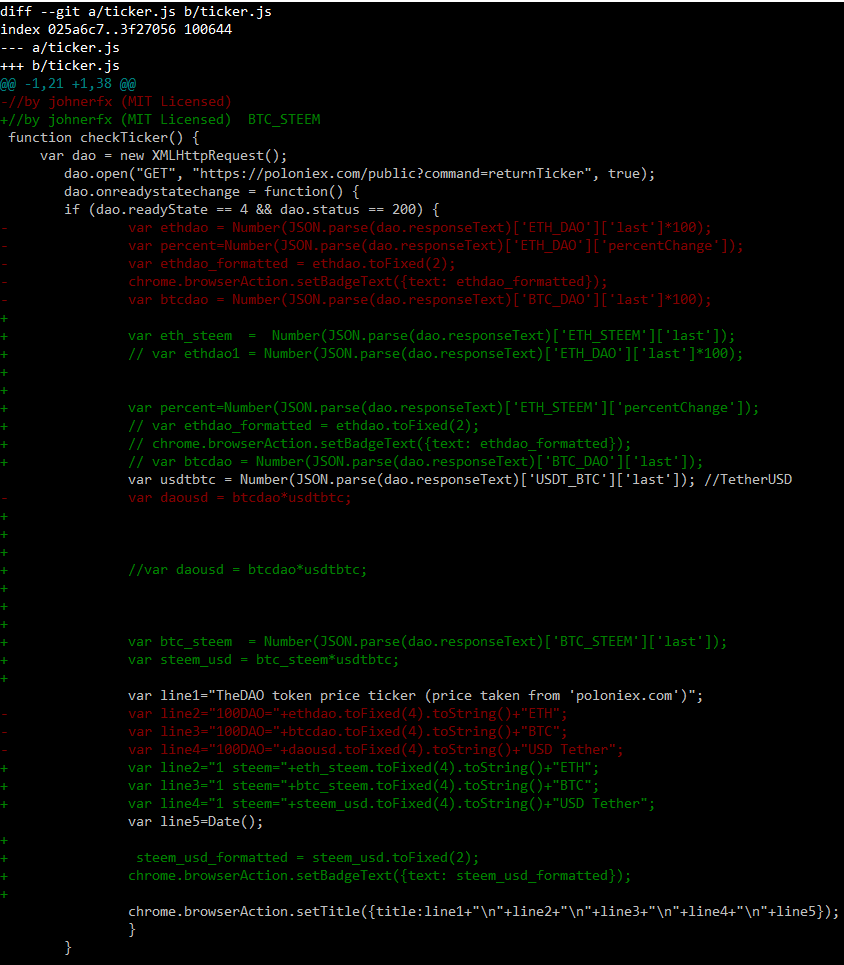Click removed setBadgeText ethdao_formatted line
This screenshot has height=965, width=844.
(368, 281)
